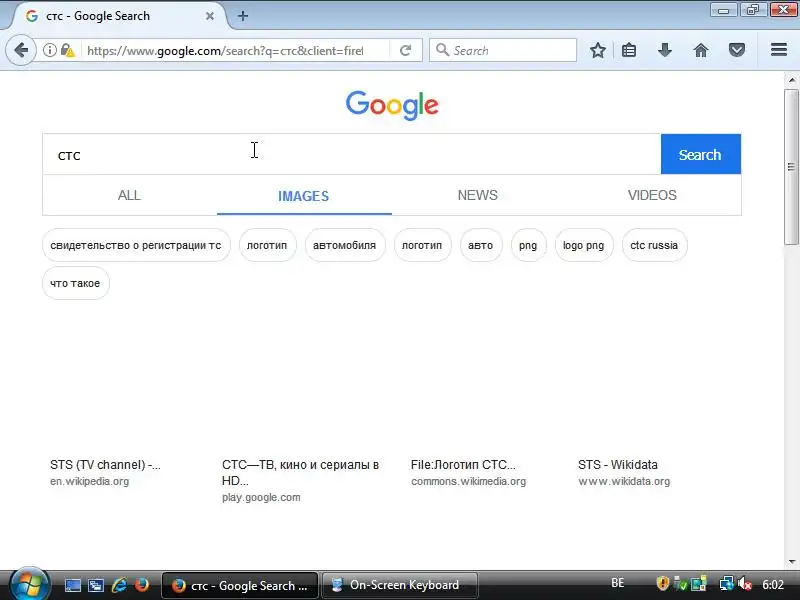
Task: Click the Windows Start orb
Action: click(x=29, y=584)
